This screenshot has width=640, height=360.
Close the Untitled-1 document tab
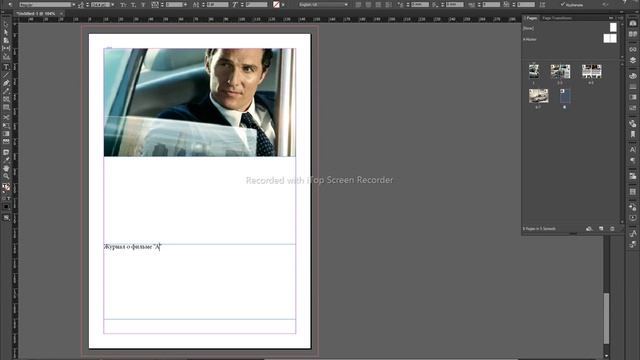(61, 13)
